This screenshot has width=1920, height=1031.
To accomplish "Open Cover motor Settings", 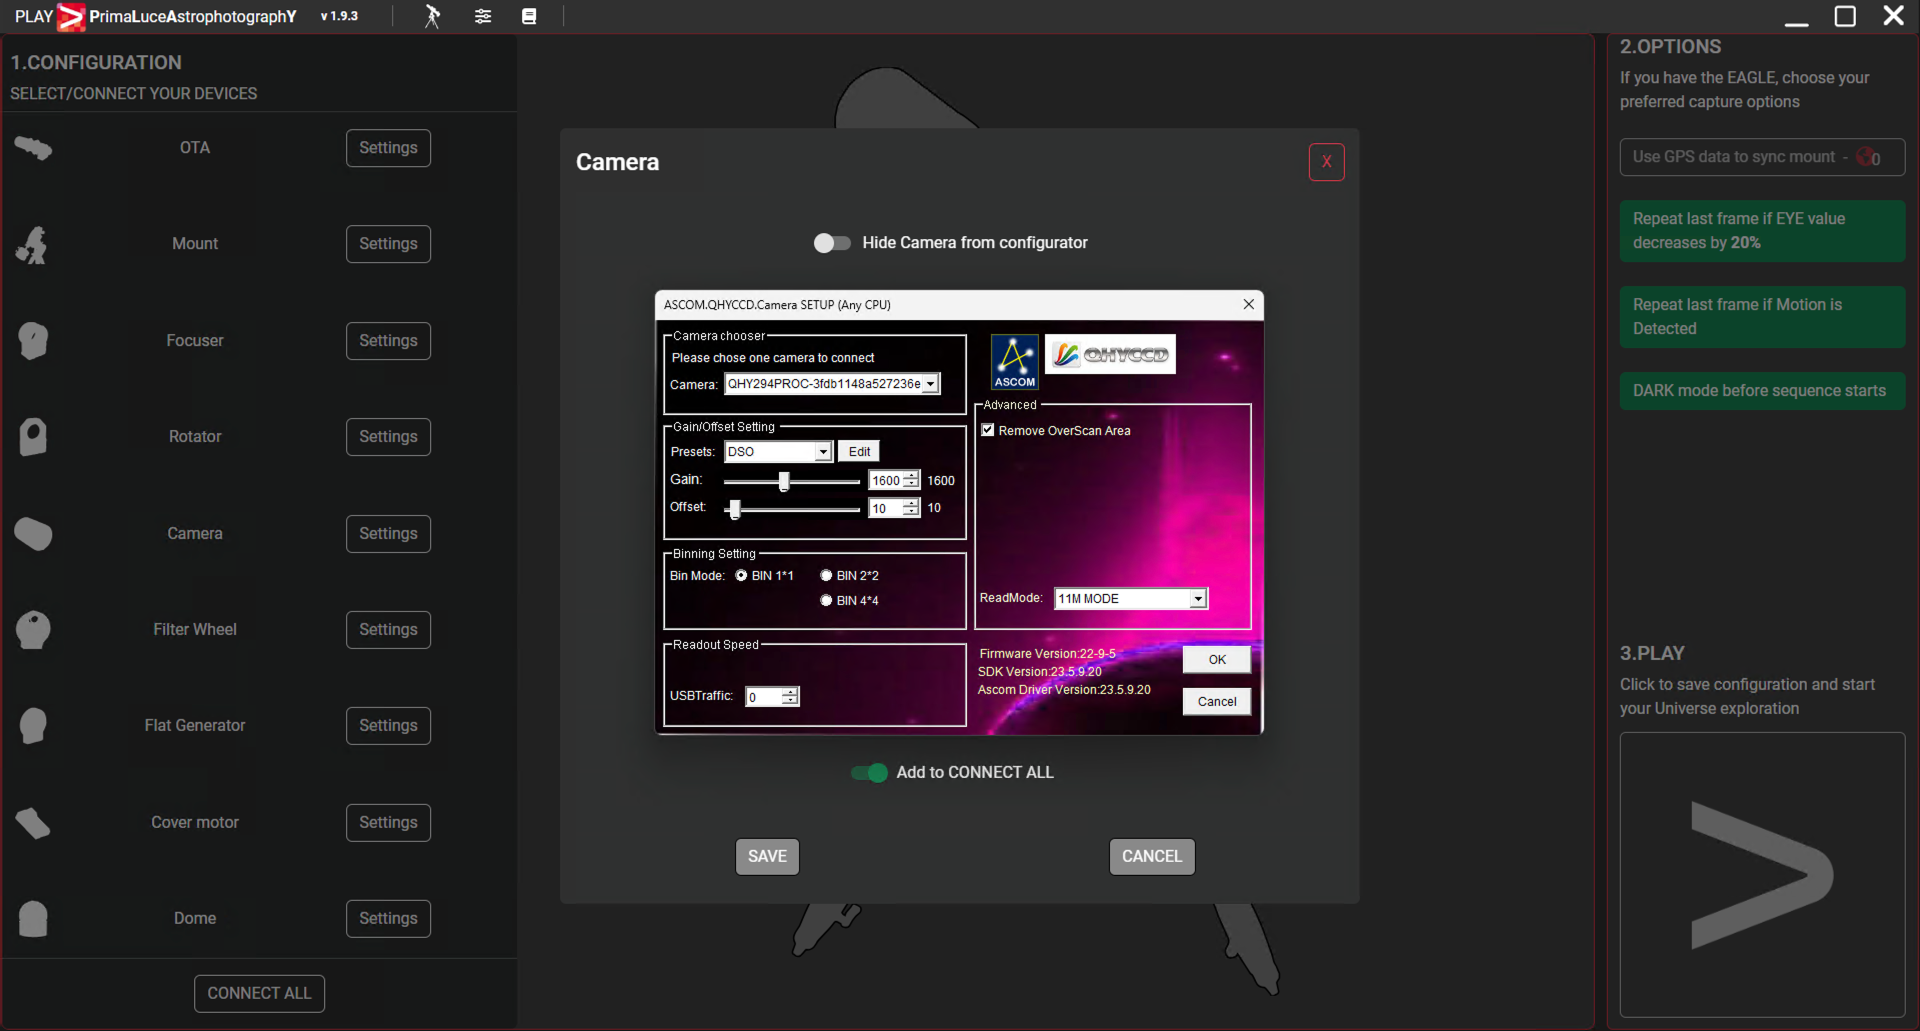I will click(388, 823).
